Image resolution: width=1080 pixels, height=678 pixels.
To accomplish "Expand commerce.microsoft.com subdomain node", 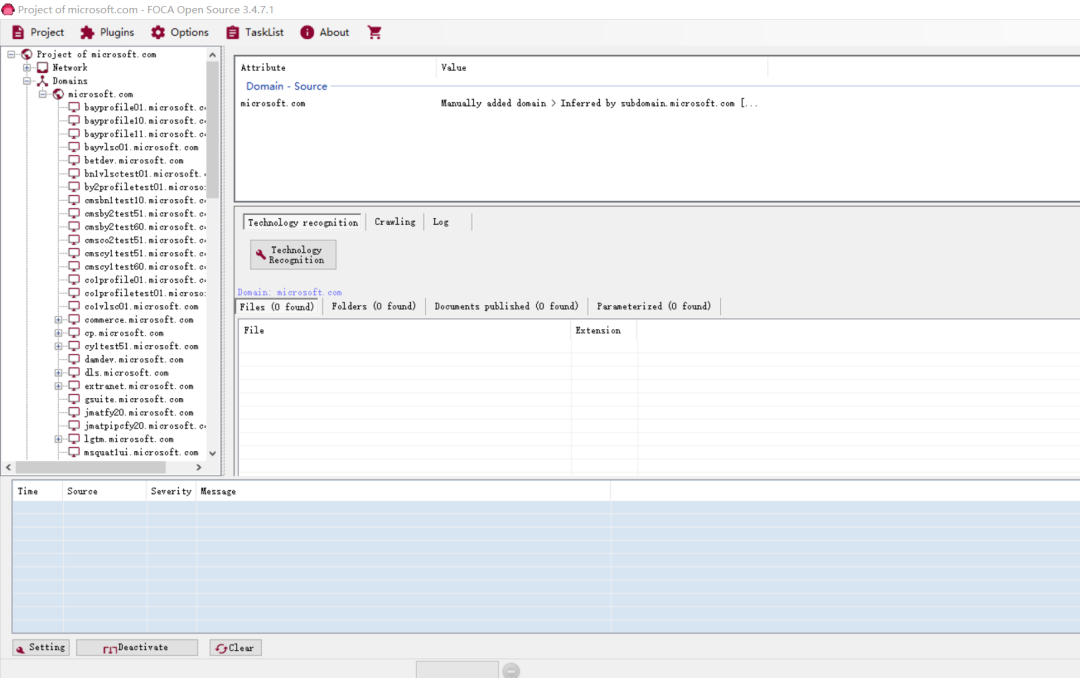I will pos(59,320).
